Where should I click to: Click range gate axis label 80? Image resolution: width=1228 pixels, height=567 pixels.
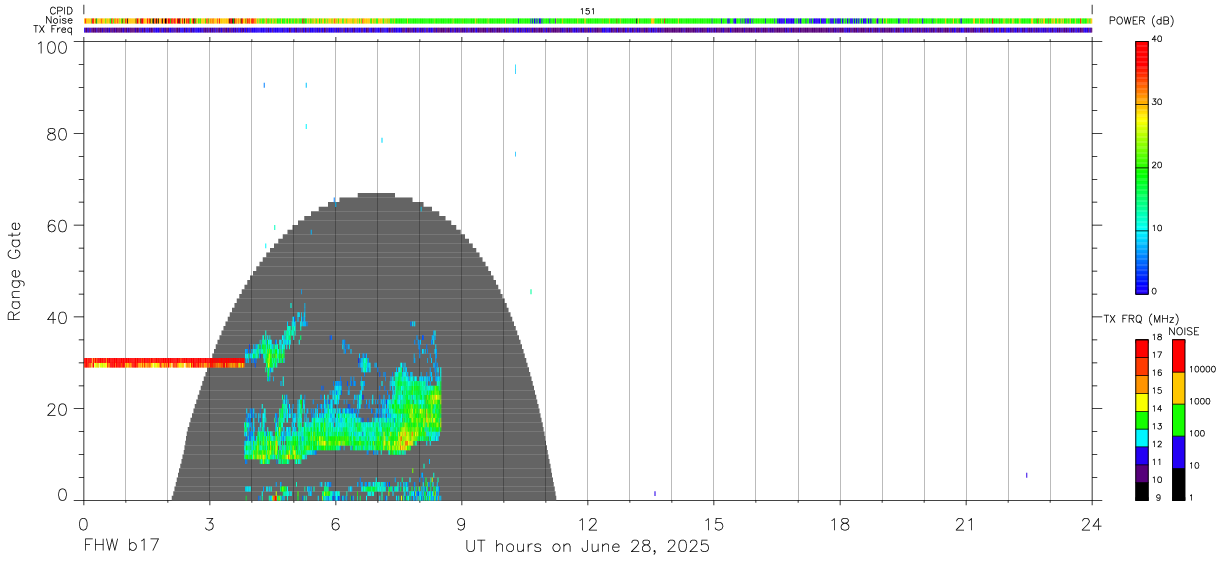(x=58, y=134)
